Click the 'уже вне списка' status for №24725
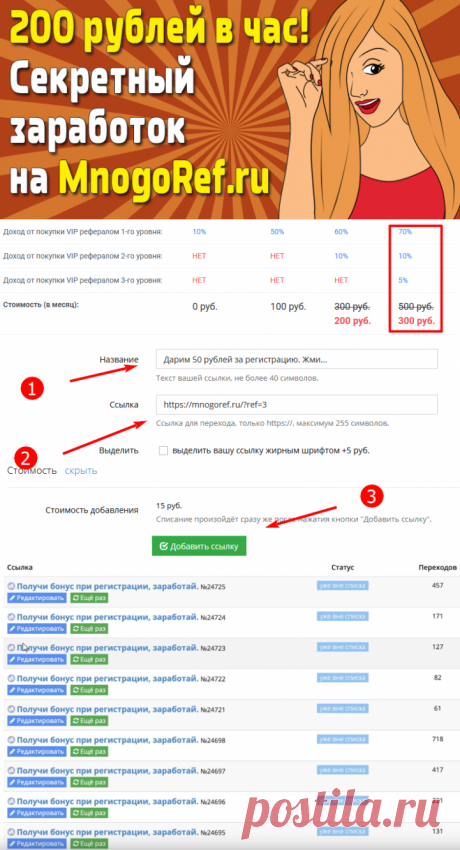This screenshot has height=850, width=460. [x=343, y=585]
